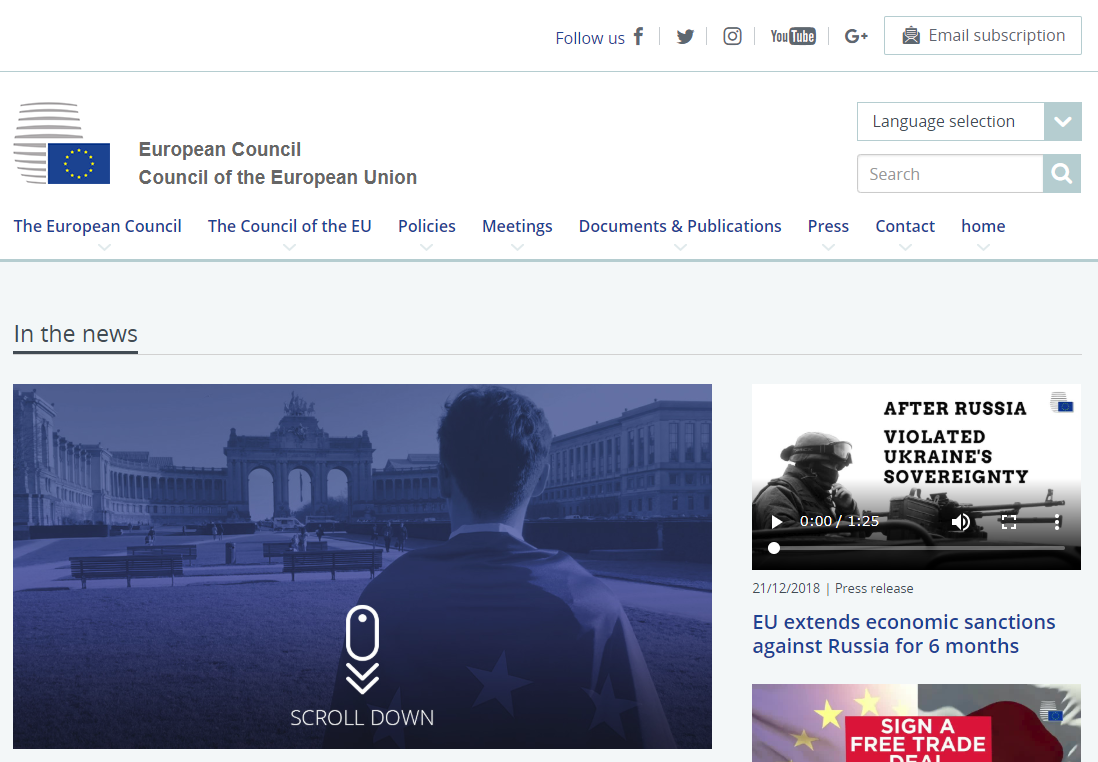Select the In the news heading
This screenshot has height=762, width=1098.
[x=76, y=334]
